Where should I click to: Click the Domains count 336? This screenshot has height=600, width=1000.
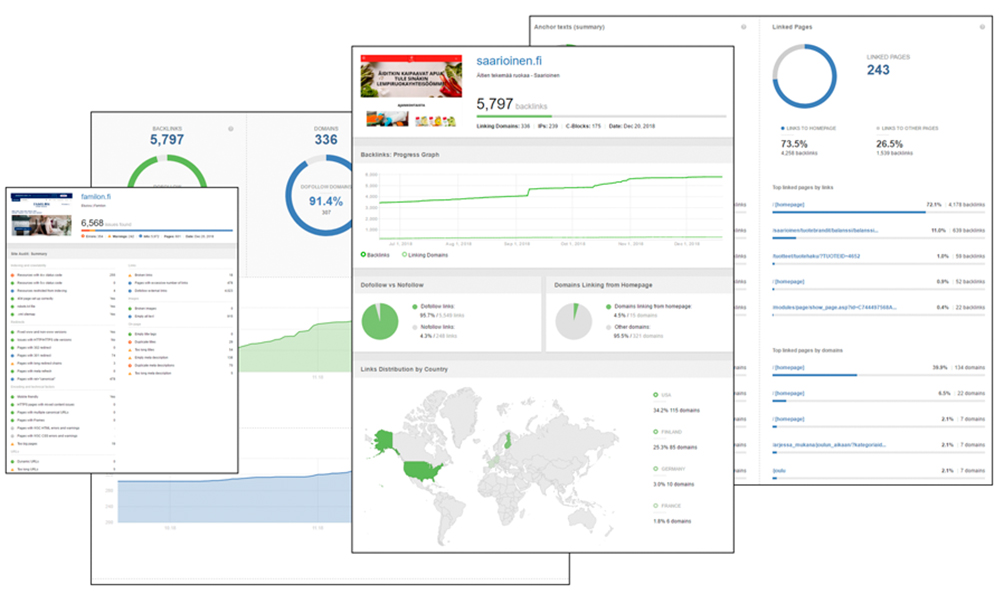click(x=326, y=140)
